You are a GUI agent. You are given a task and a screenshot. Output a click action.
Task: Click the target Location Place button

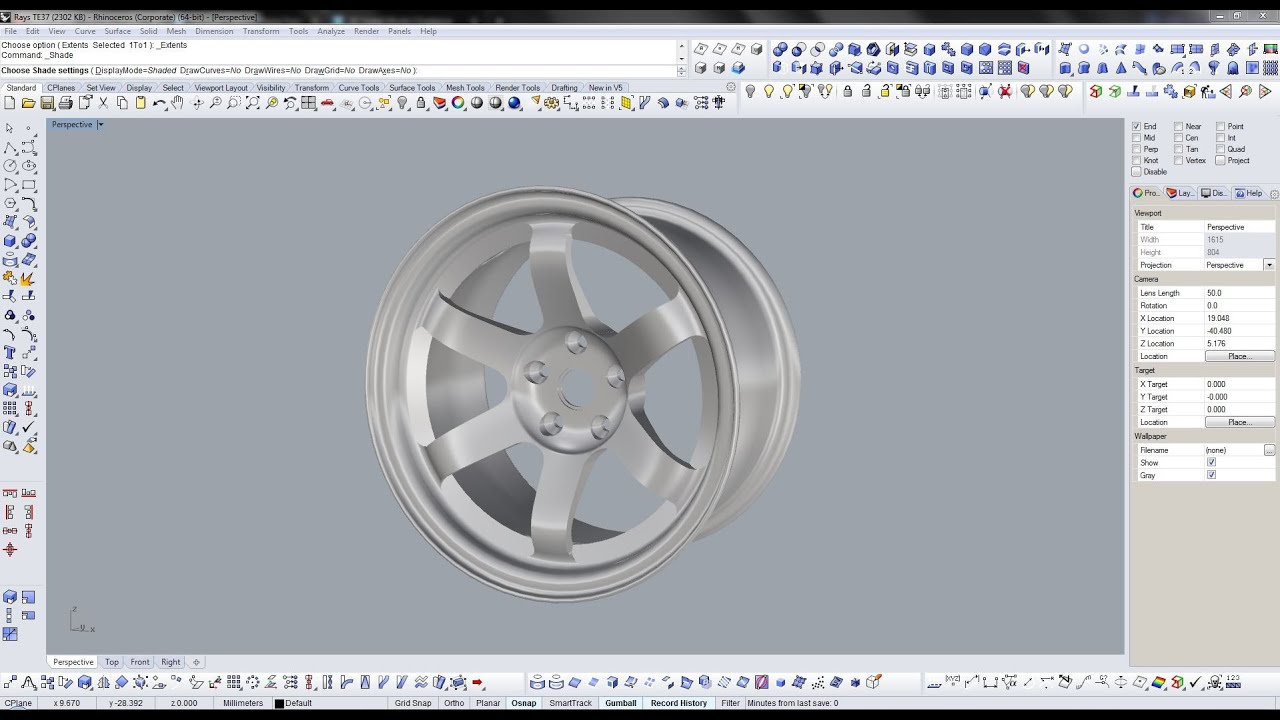(1239, 422)
